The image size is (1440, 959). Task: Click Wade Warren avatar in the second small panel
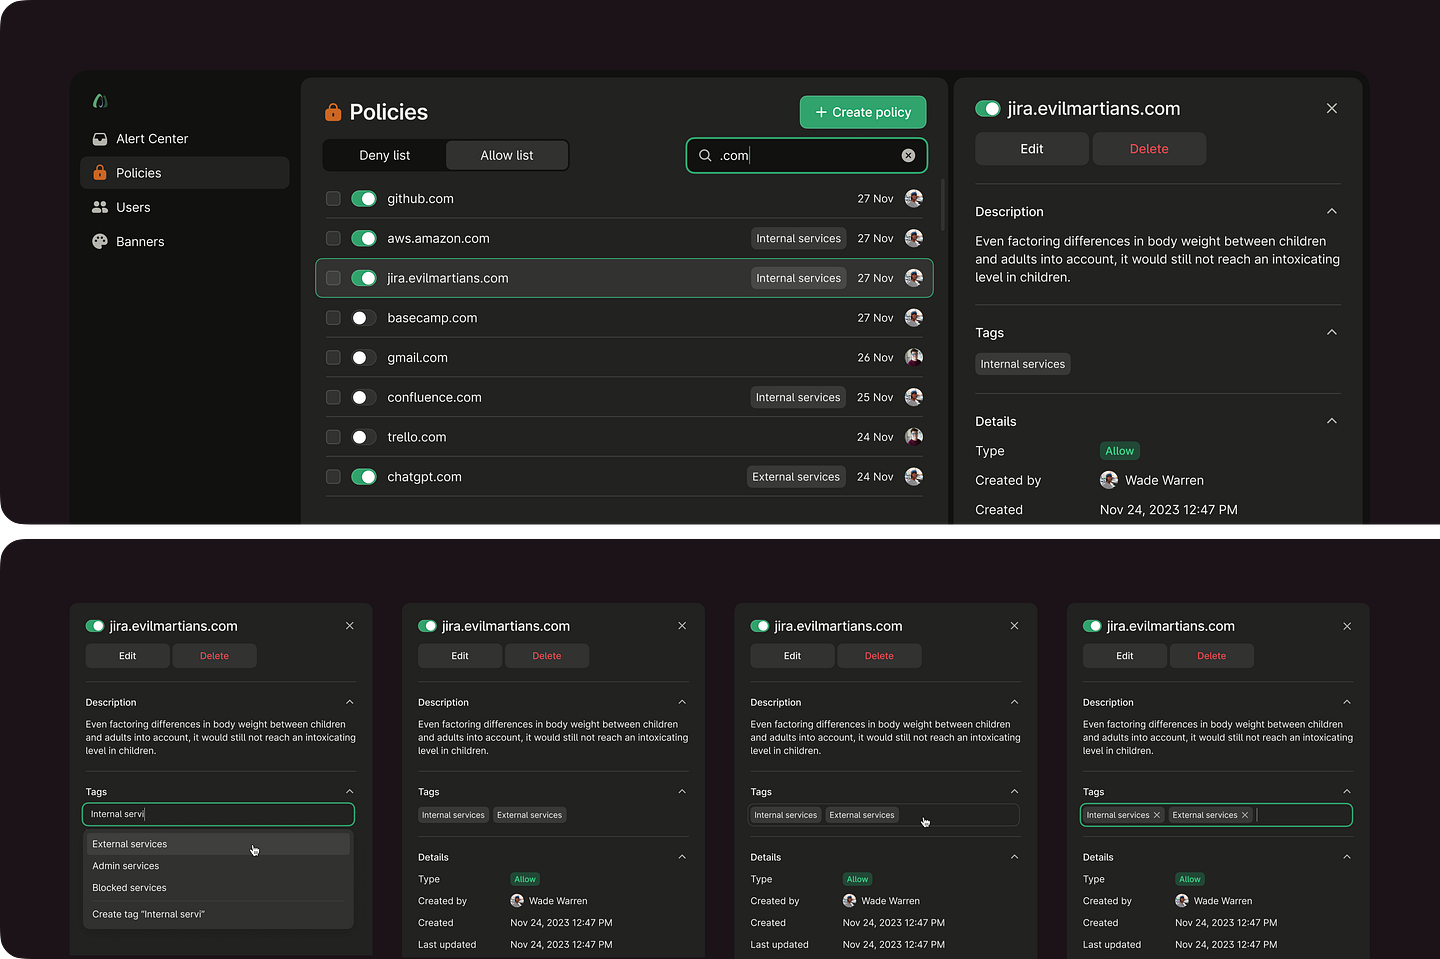coord(517,901)
